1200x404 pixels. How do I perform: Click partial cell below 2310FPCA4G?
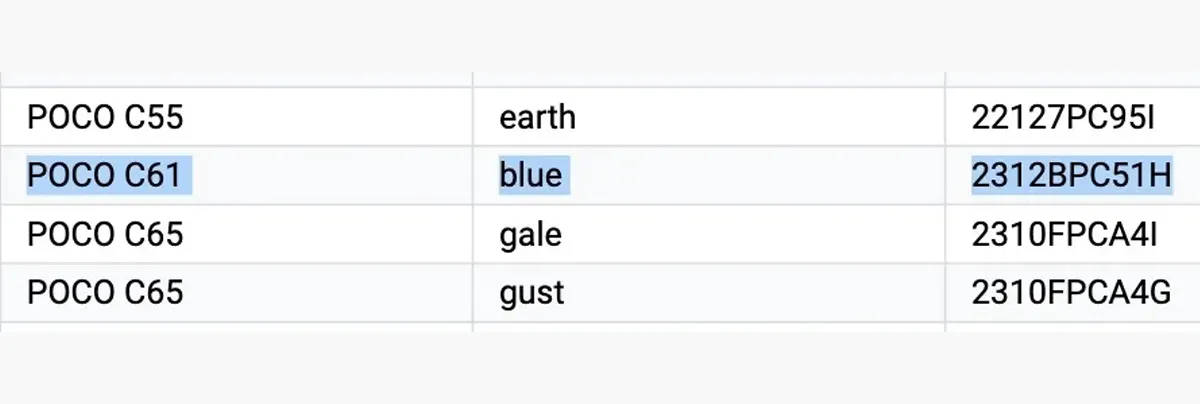click(x=1073, y=327)
